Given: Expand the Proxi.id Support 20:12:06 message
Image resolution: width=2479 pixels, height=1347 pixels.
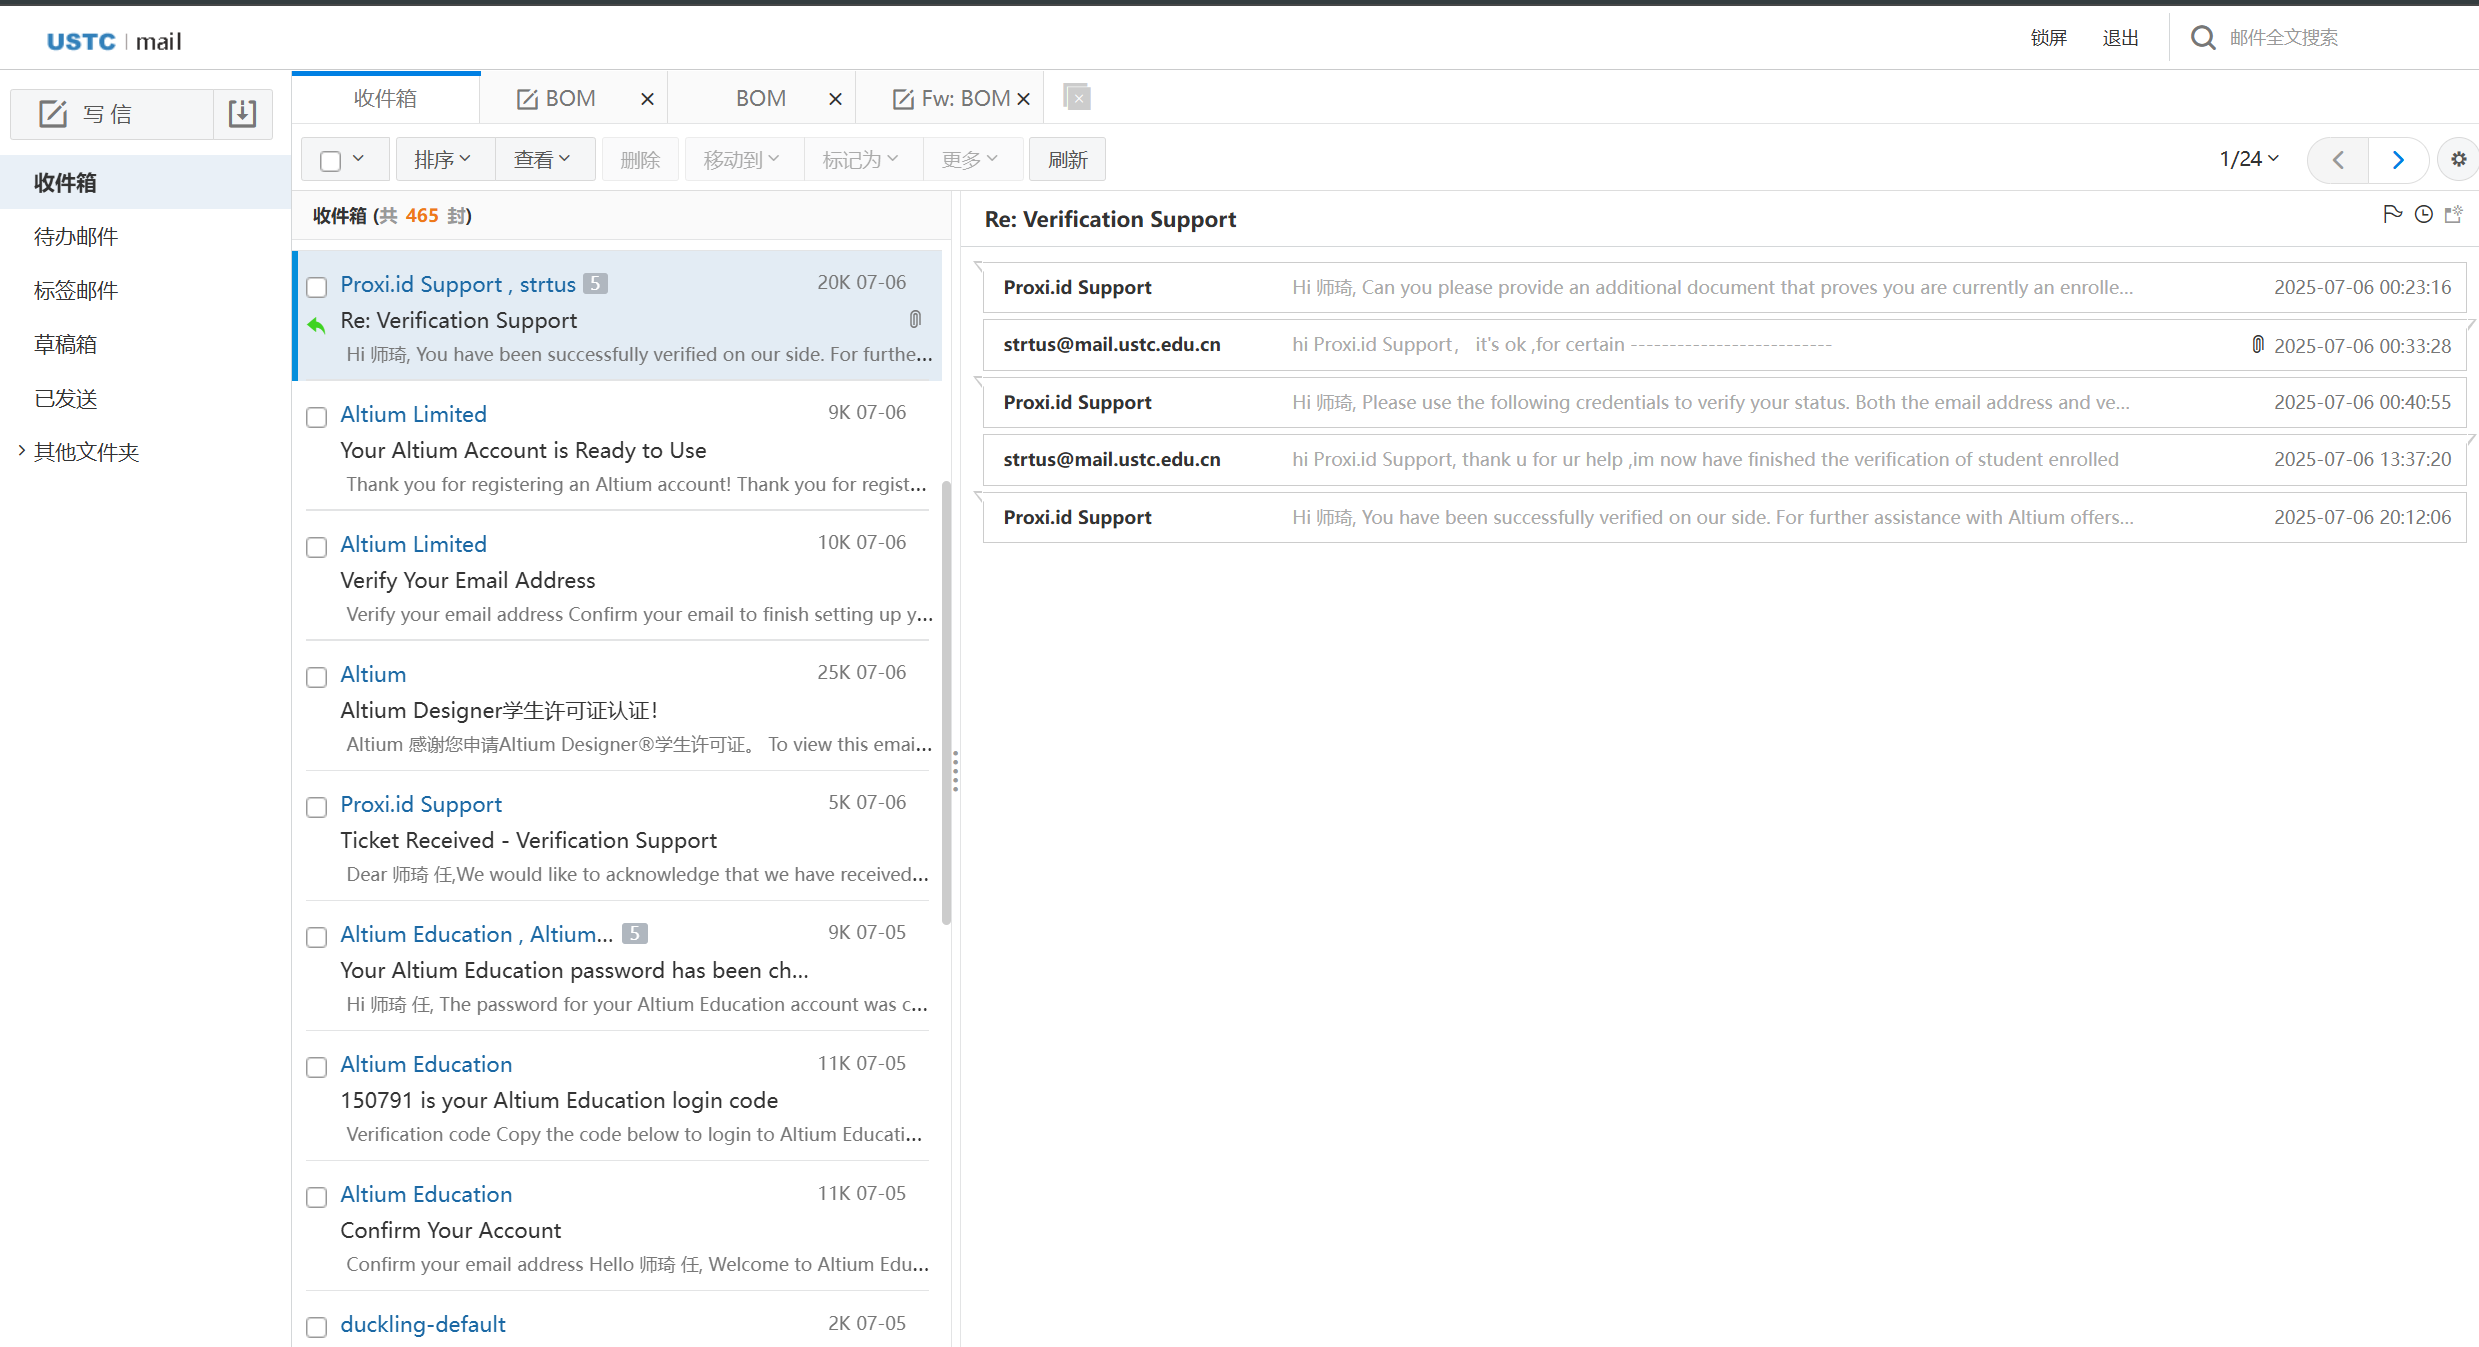Looking at the screenshot, I should 1724,517.
